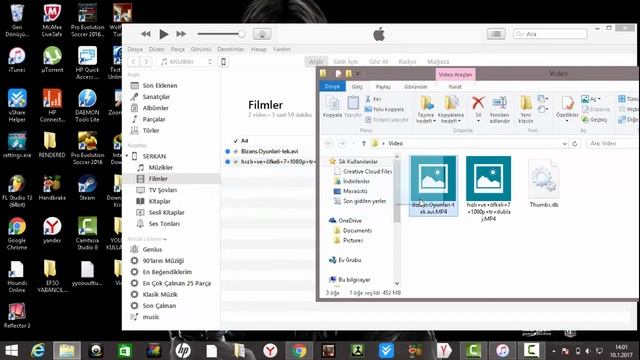Select Parçalar in iTunes sidebar
Screen dimensions: 640x360
[x=154, y=120]
